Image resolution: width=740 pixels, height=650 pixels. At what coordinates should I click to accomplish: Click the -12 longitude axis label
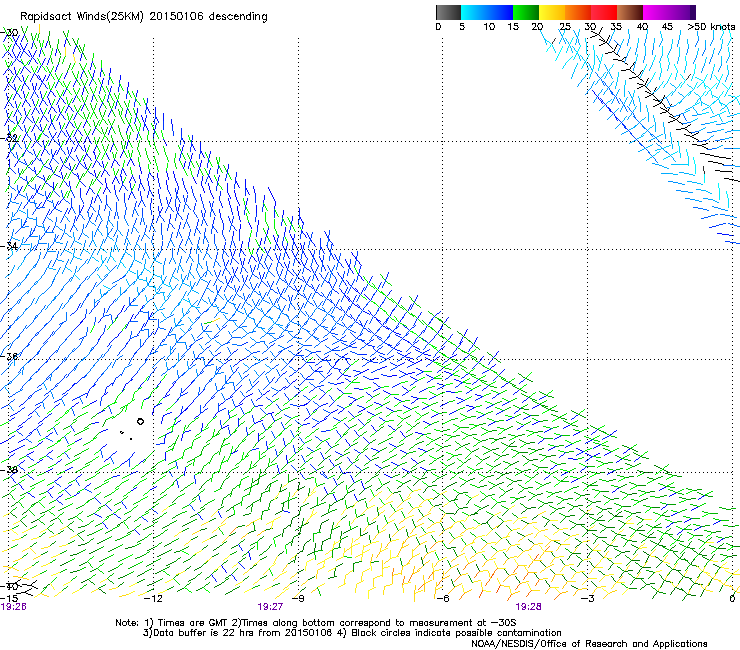point(153,599)
